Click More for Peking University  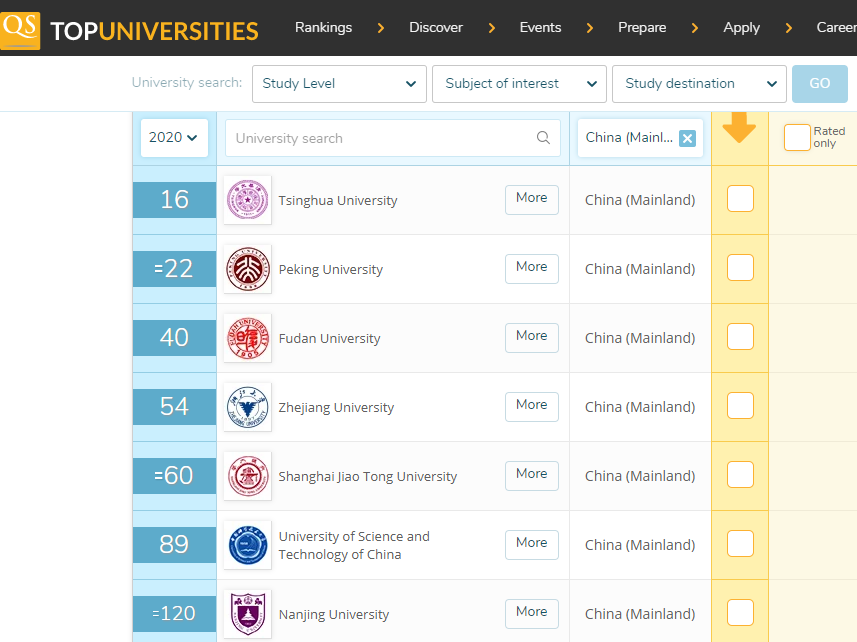[x=532, y=268]
